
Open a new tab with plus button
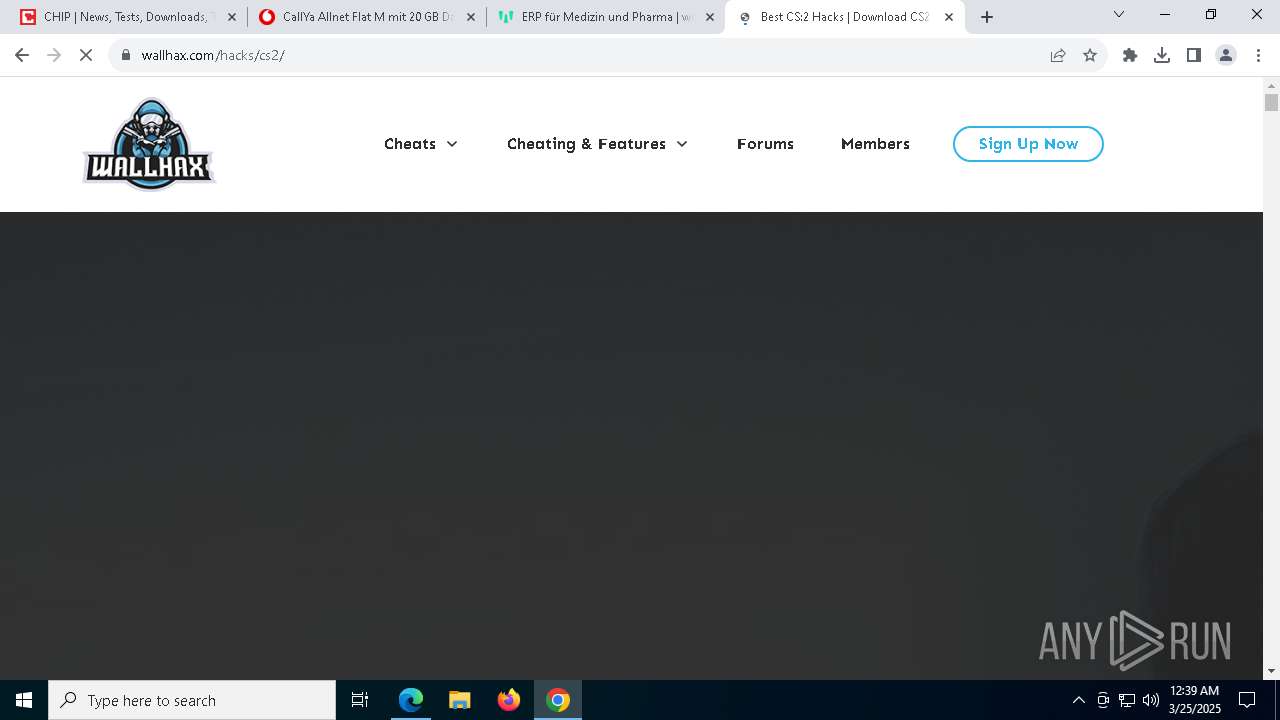[987, 17]
